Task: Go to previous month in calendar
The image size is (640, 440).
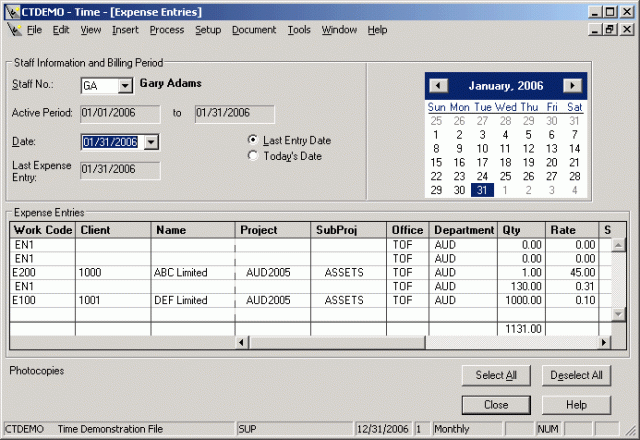Action: tap(439, 86)
